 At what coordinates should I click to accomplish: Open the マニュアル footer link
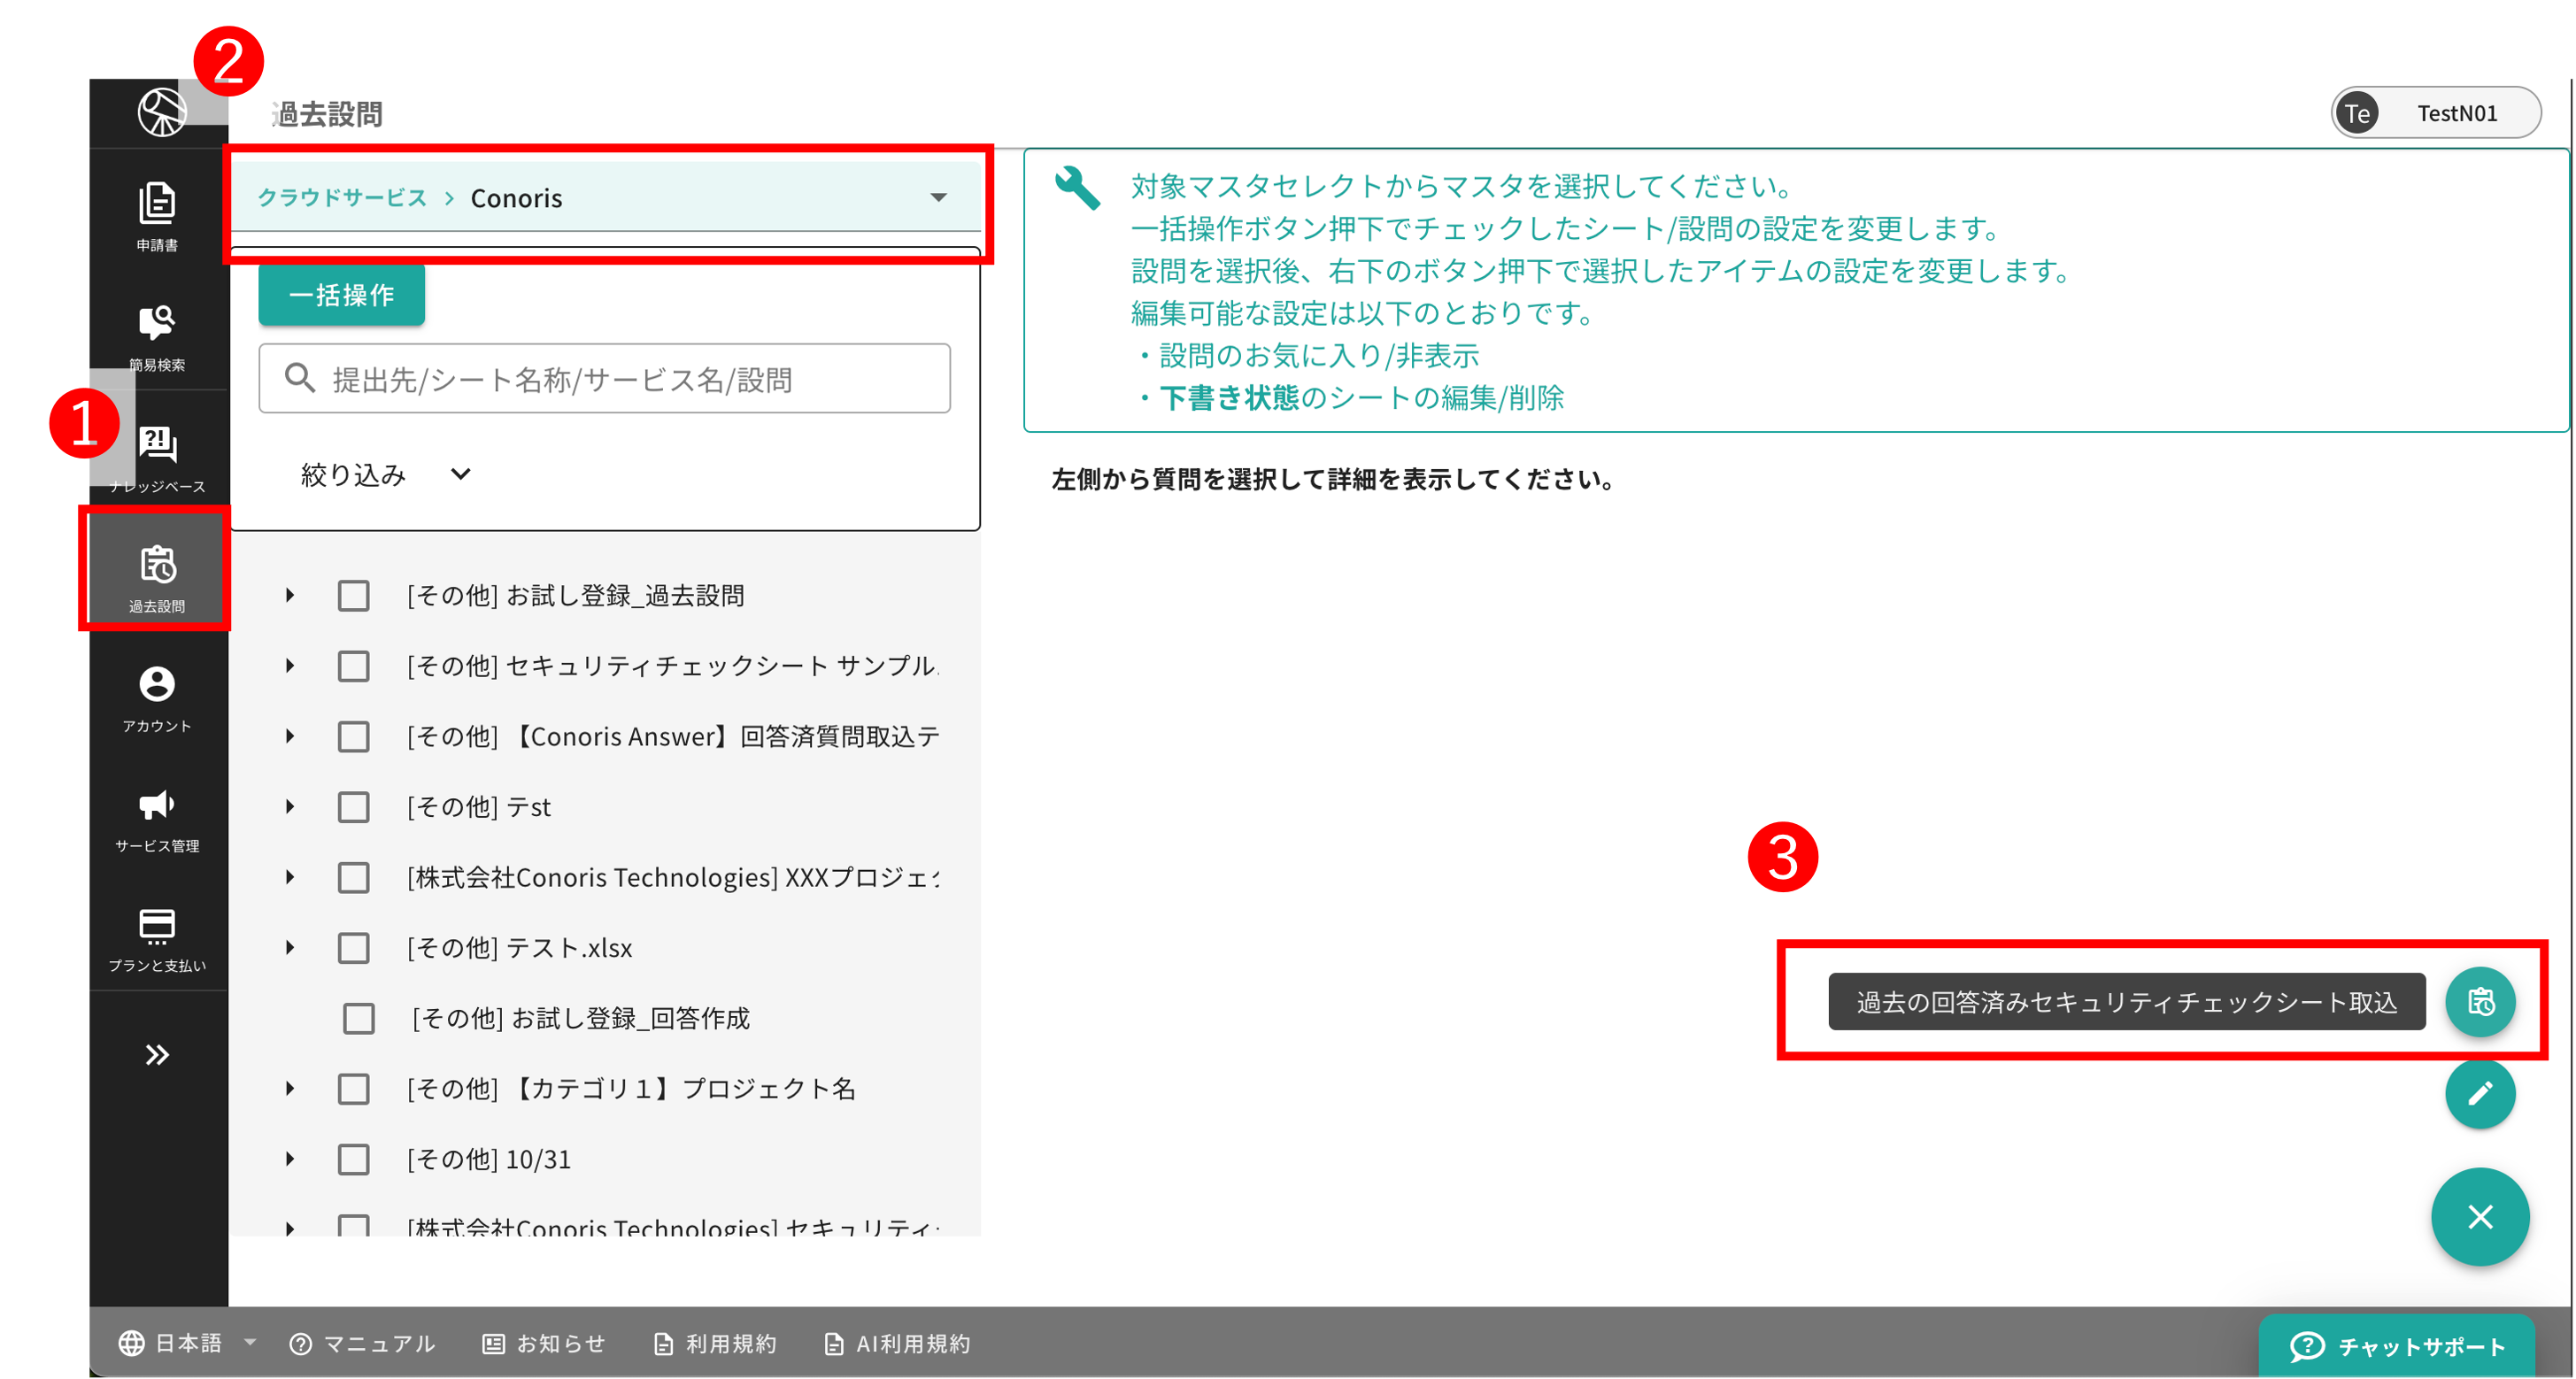coord(363,1343)
